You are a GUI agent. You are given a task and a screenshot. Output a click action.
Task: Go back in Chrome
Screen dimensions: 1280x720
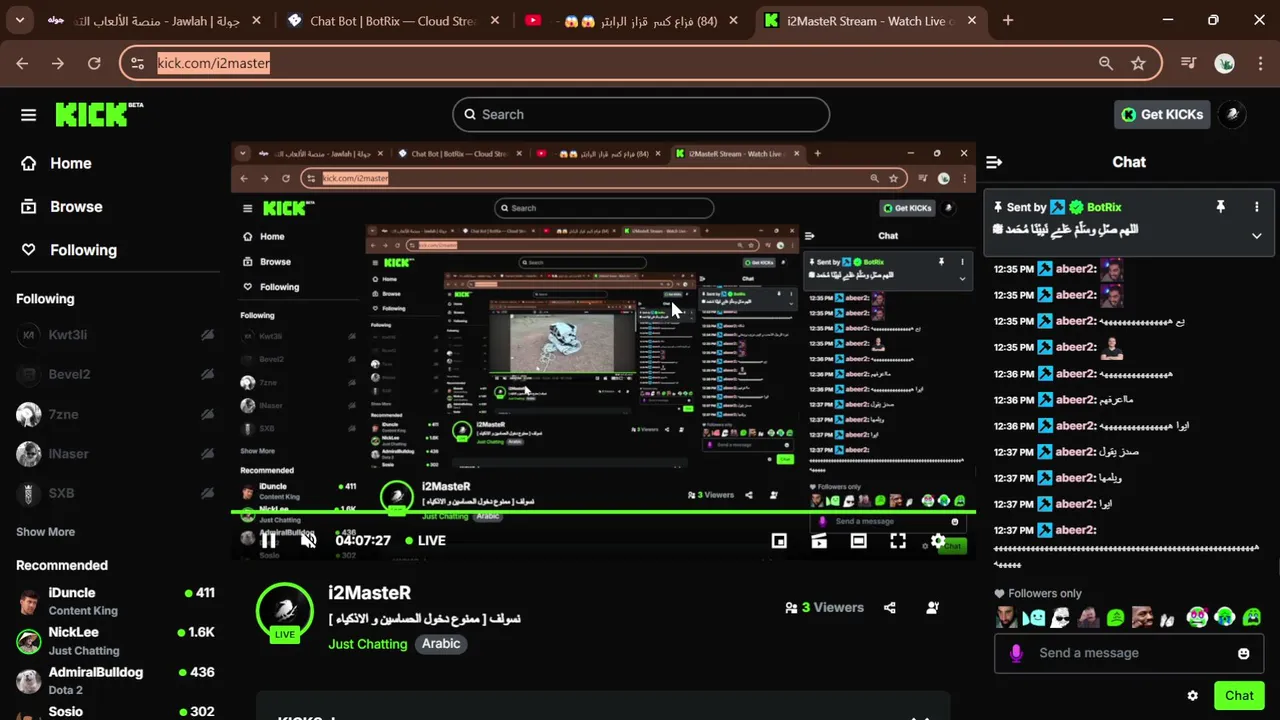click(x=22, y=63)
